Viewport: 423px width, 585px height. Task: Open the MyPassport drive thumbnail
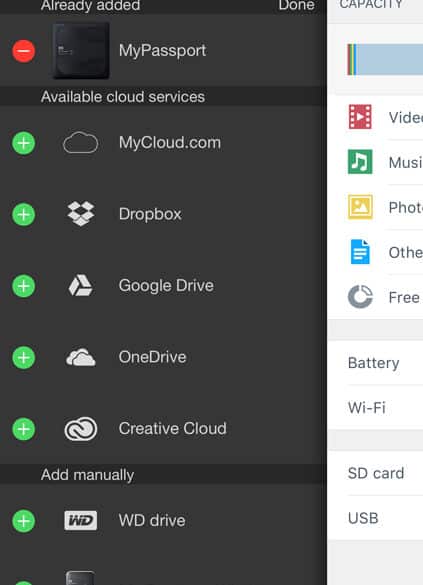click(x=81, y=51)
